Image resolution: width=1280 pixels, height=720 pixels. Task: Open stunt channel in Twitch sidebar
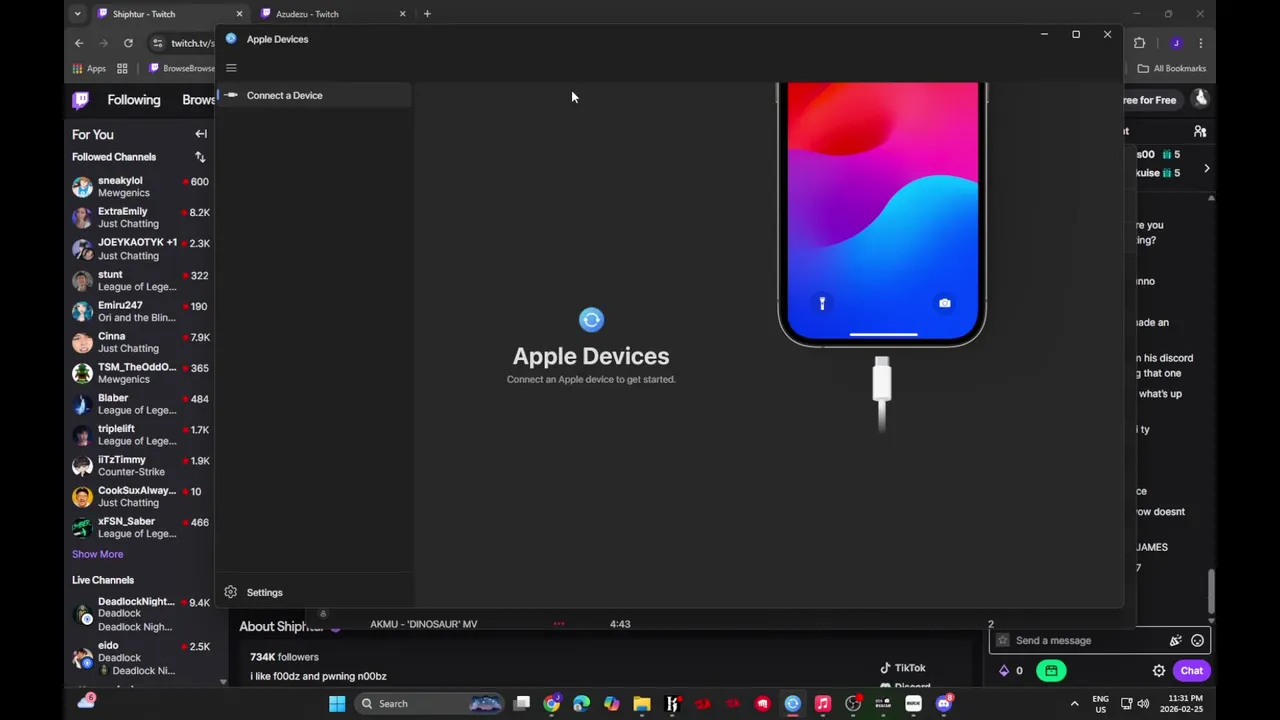point(140,280)
